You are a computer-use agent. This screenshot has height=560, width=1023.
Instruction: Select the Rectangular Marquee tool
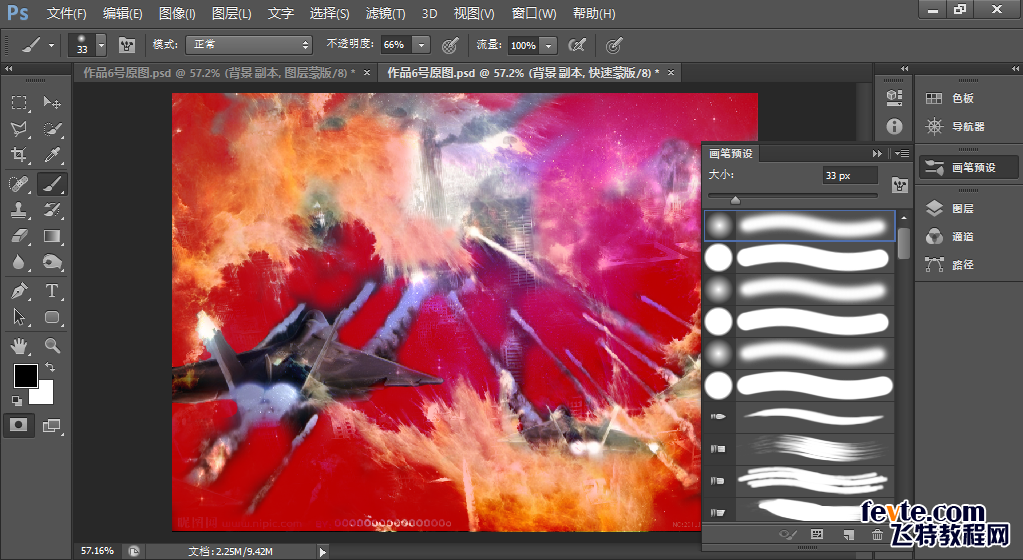(x=19, y=102)
